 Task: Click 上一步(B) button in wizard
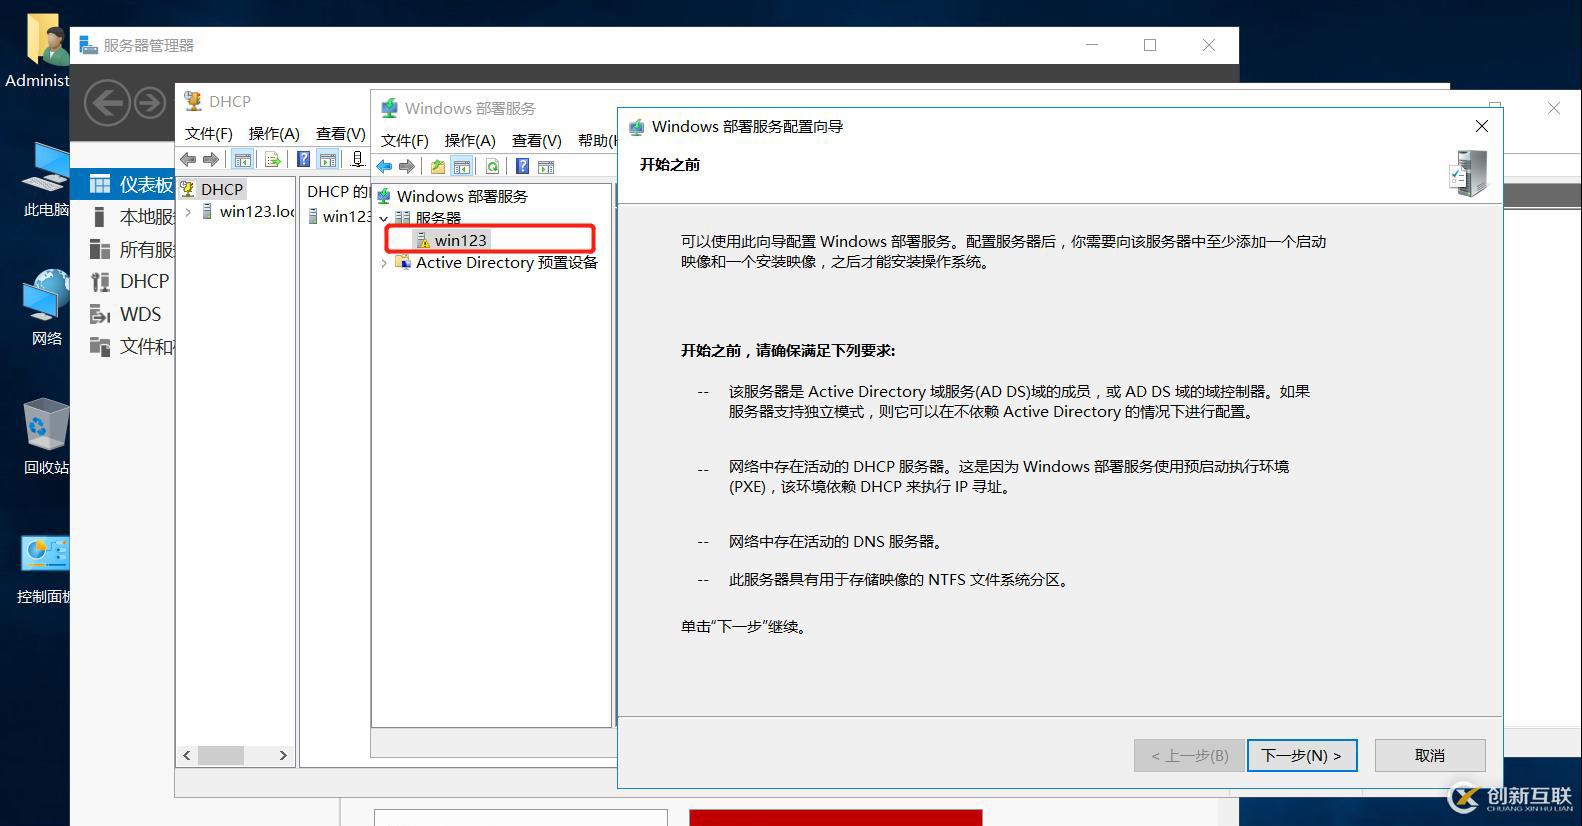[x=1189, y=755]
